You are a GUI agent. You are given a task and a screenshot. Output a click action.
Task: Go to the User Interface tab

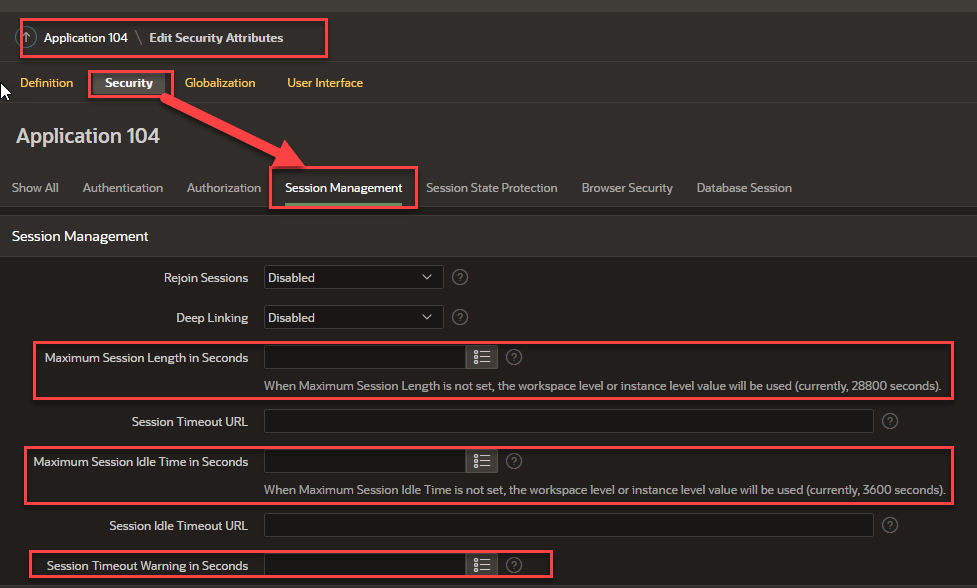325,83
